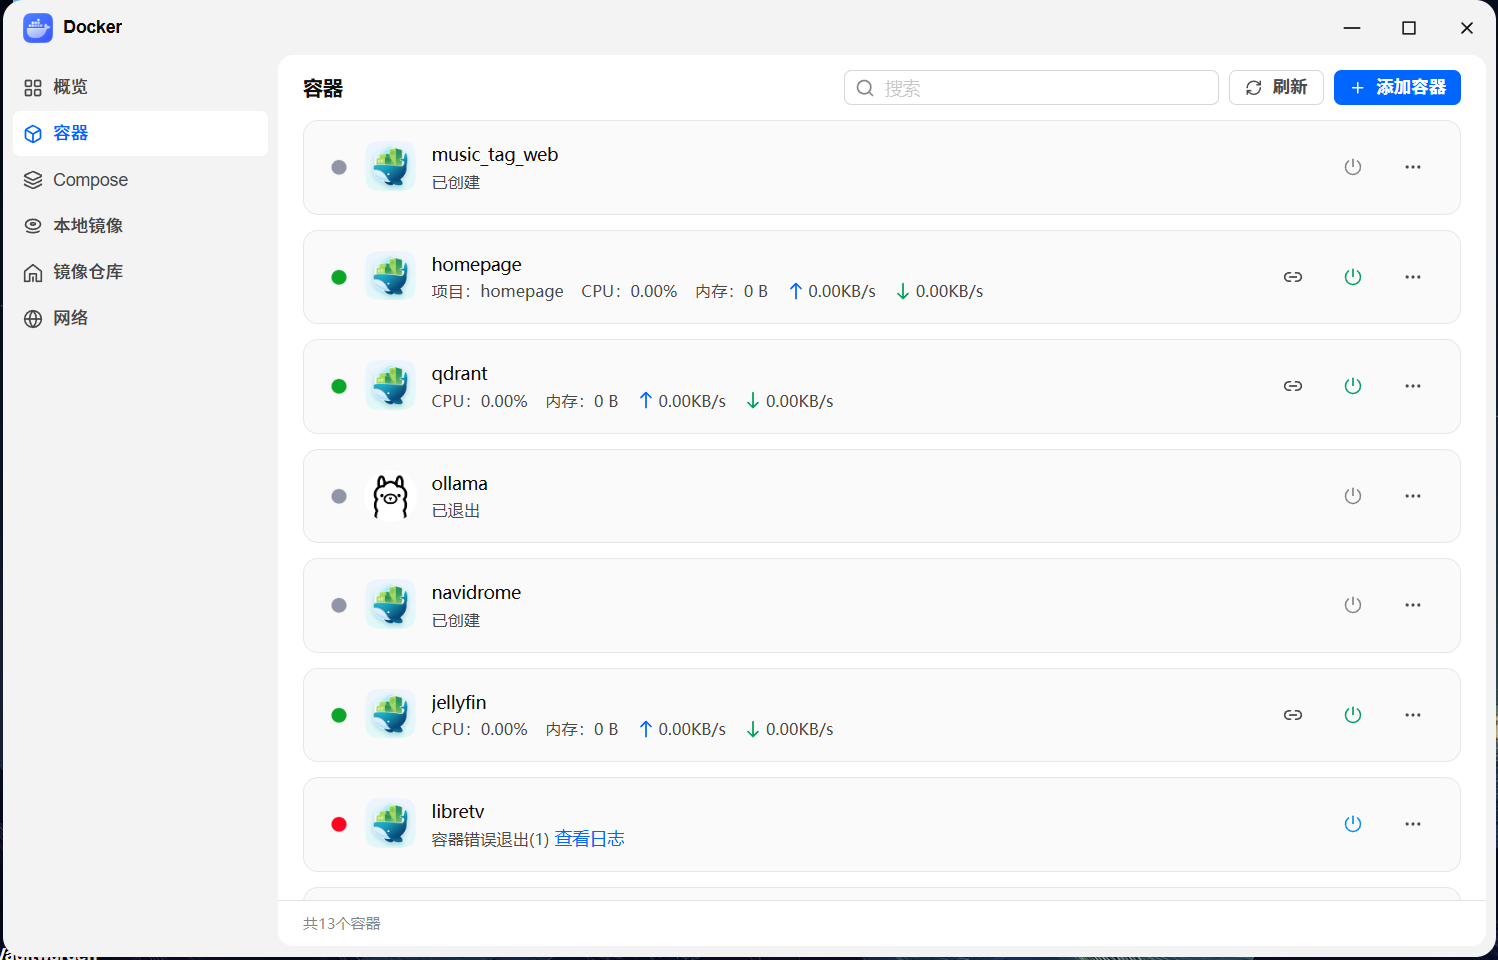Click the 刷新 refresh button

coord(1276,88)
